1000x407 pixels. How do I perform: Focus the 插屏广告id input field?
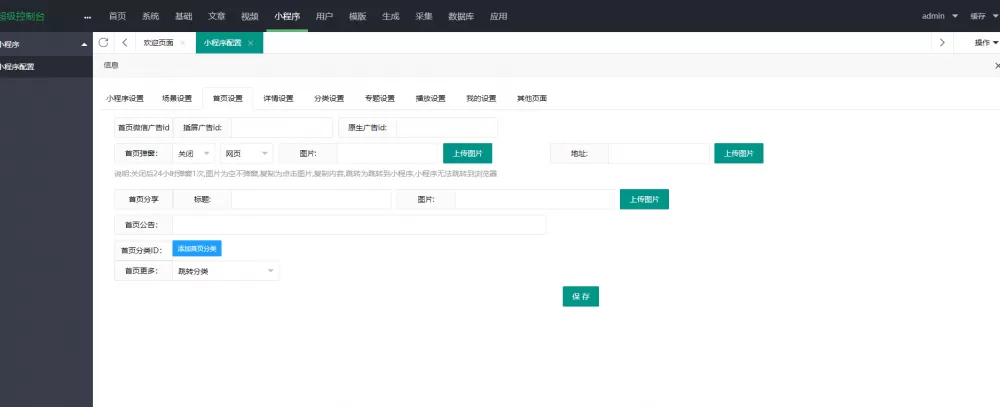(281, 128)
